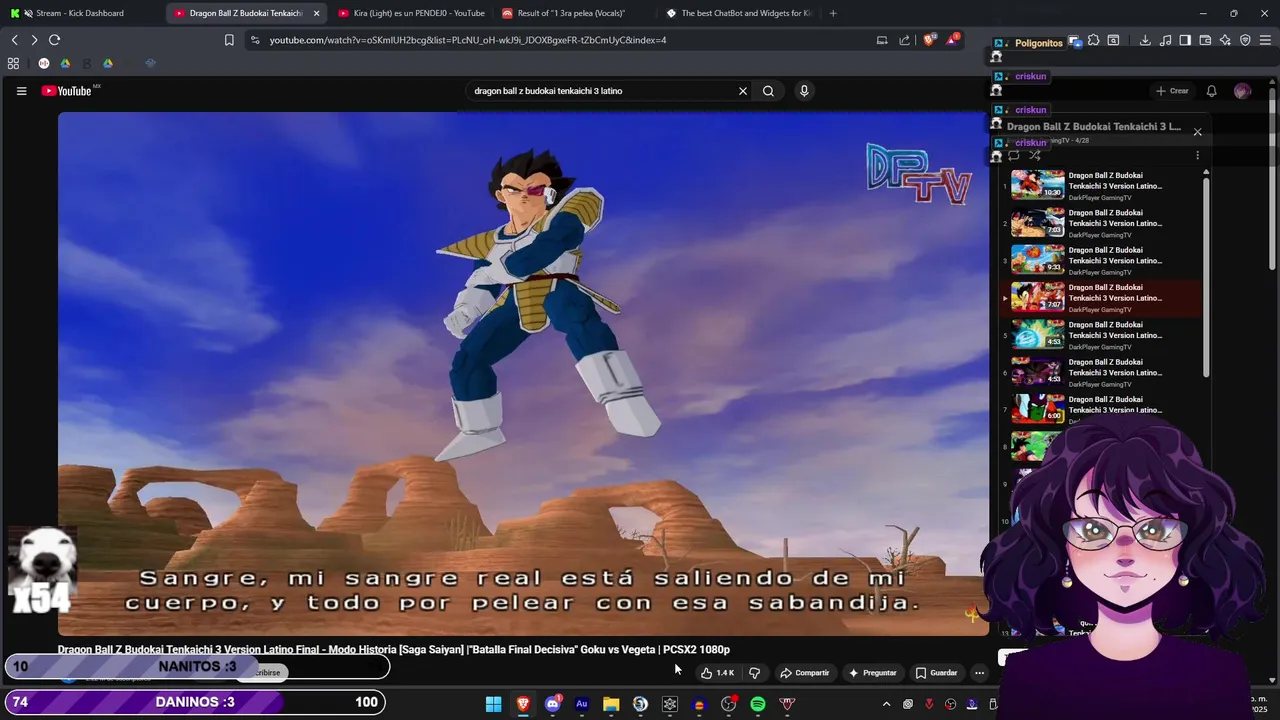Open Leo AI sparkle icon

click(1225, 40)
